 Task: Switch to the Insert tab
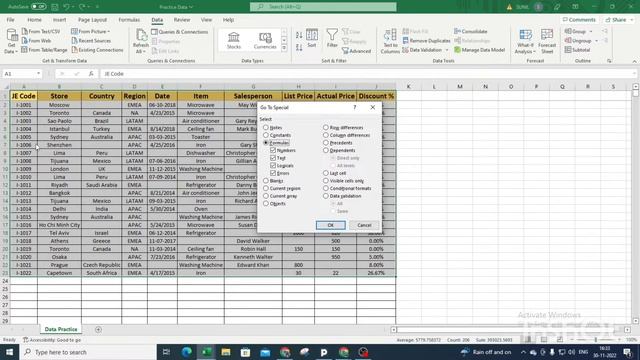tap(59, 20)
